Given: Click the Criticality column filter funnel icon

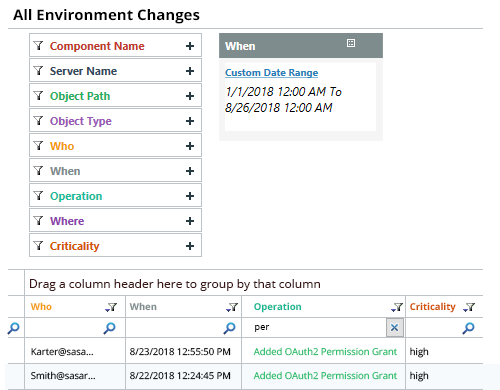Looking at the screenshot, I should (x=469, y=307).
